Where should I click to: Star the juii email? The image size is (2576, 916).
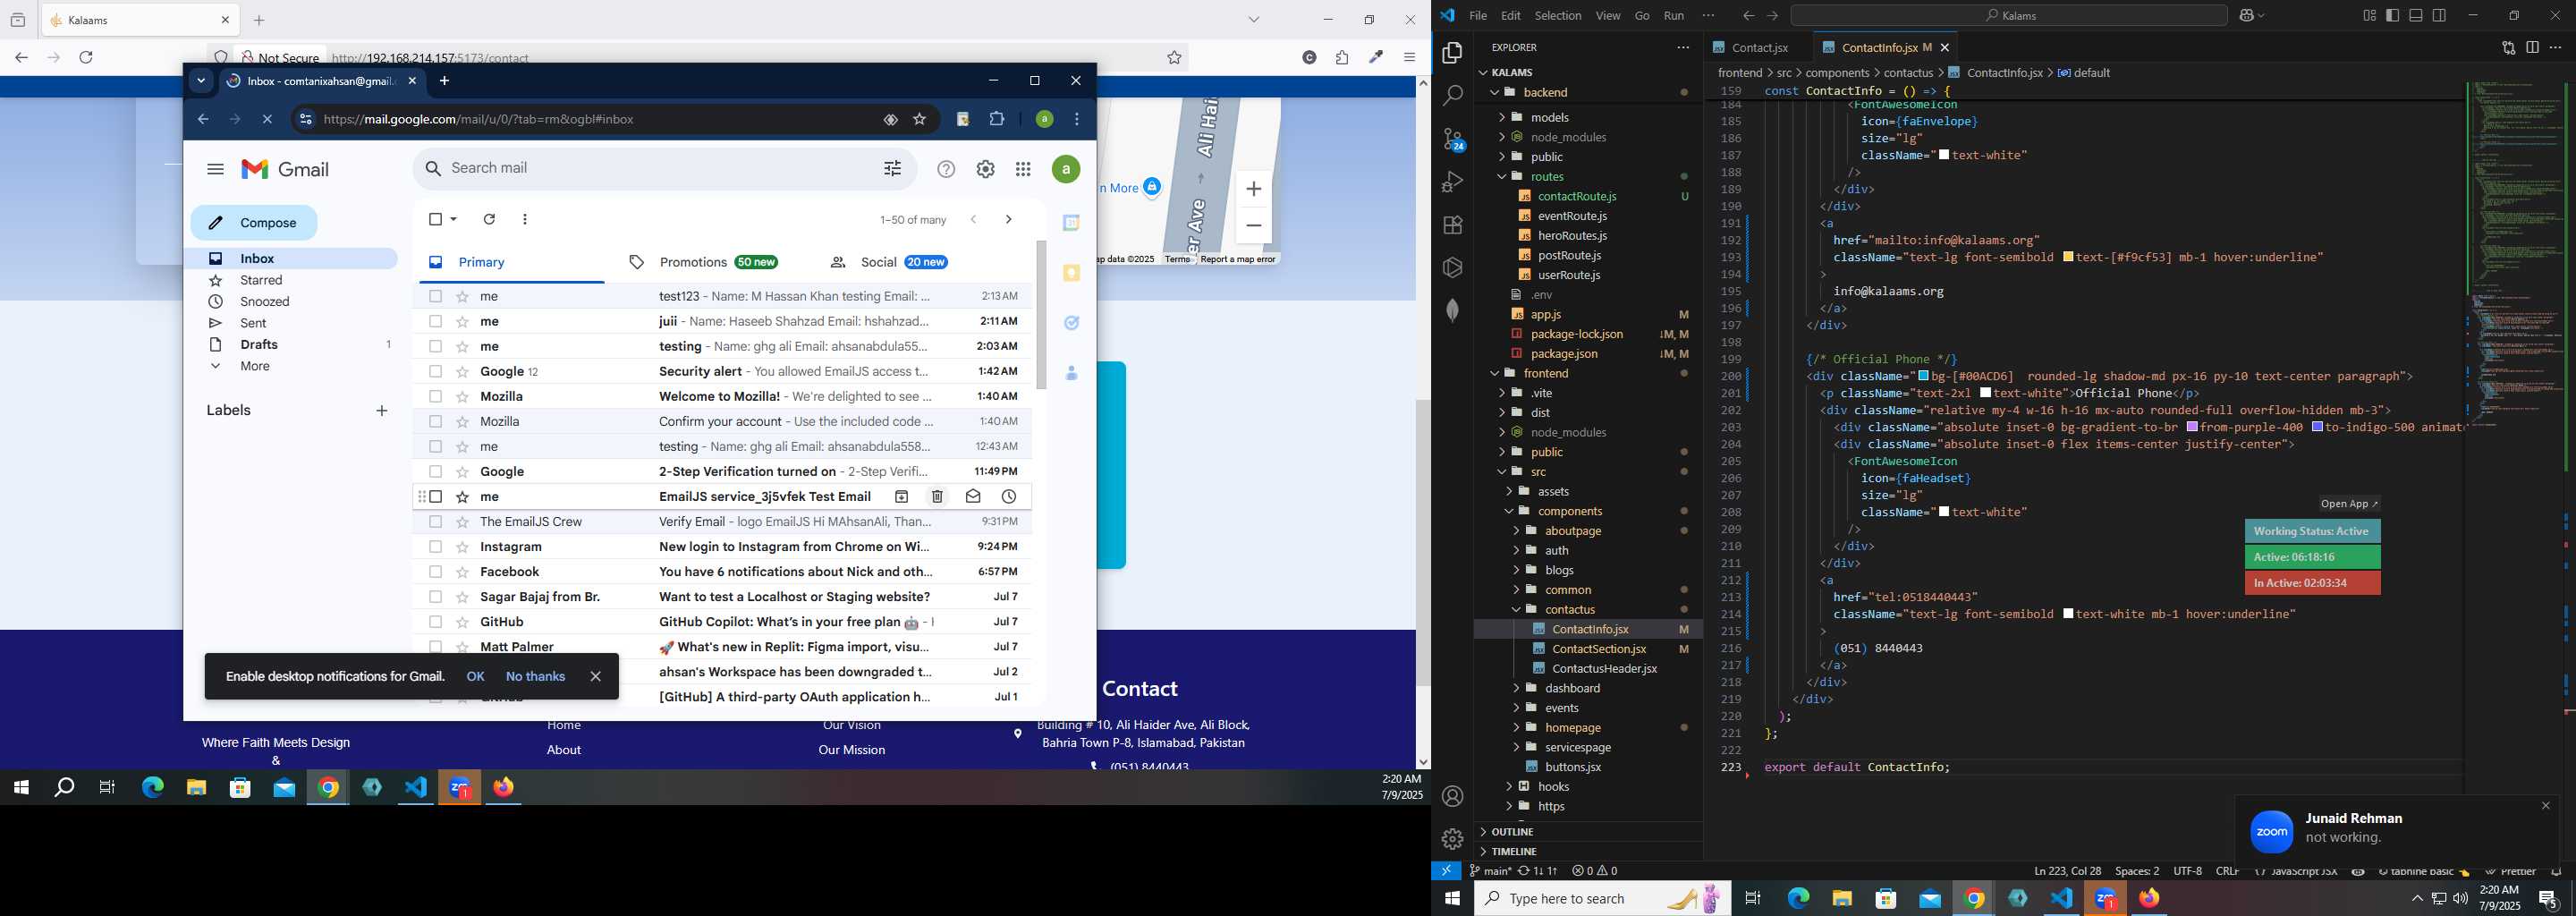click(462, 322)
